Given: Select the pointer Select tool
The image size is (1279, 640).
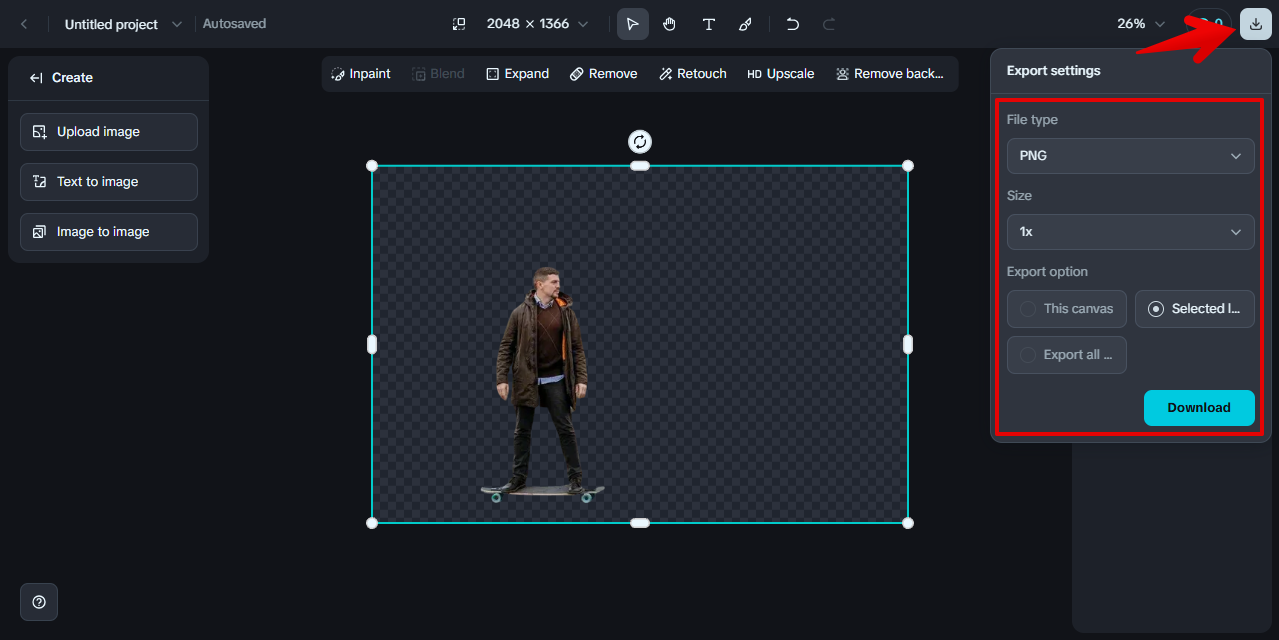Looking at the screenshot, I should [x=632, y=24].
